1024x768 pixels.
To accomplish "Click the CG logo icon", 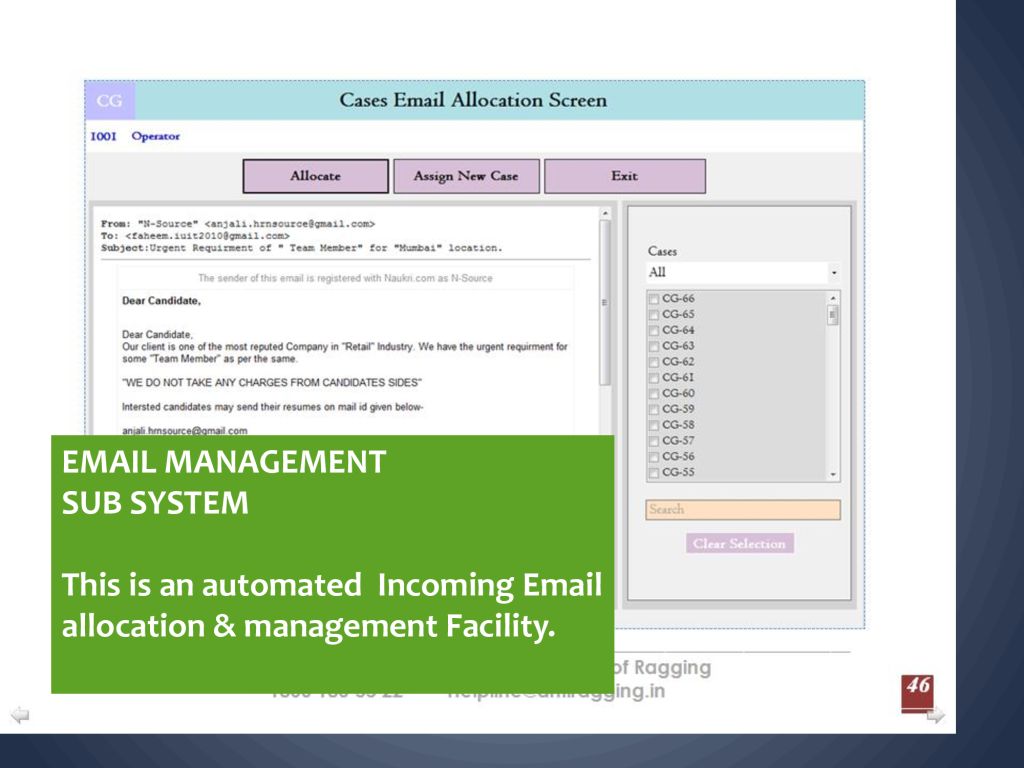I will (110, 101).
